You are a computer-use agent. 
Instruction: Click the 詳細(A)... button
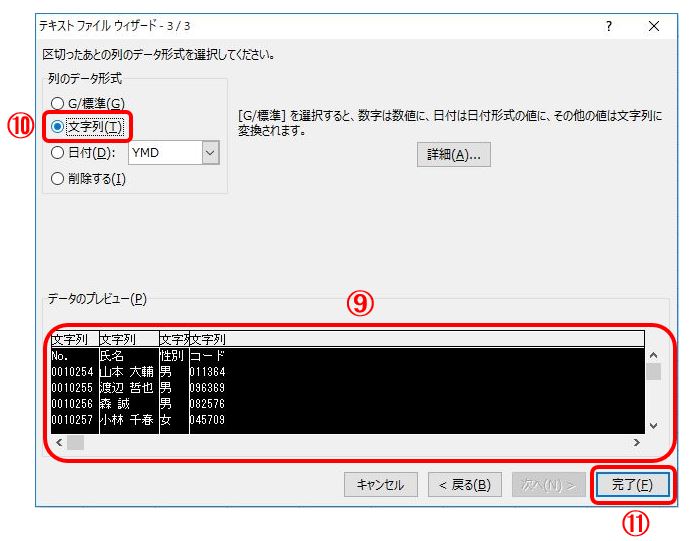click(453, 154)
